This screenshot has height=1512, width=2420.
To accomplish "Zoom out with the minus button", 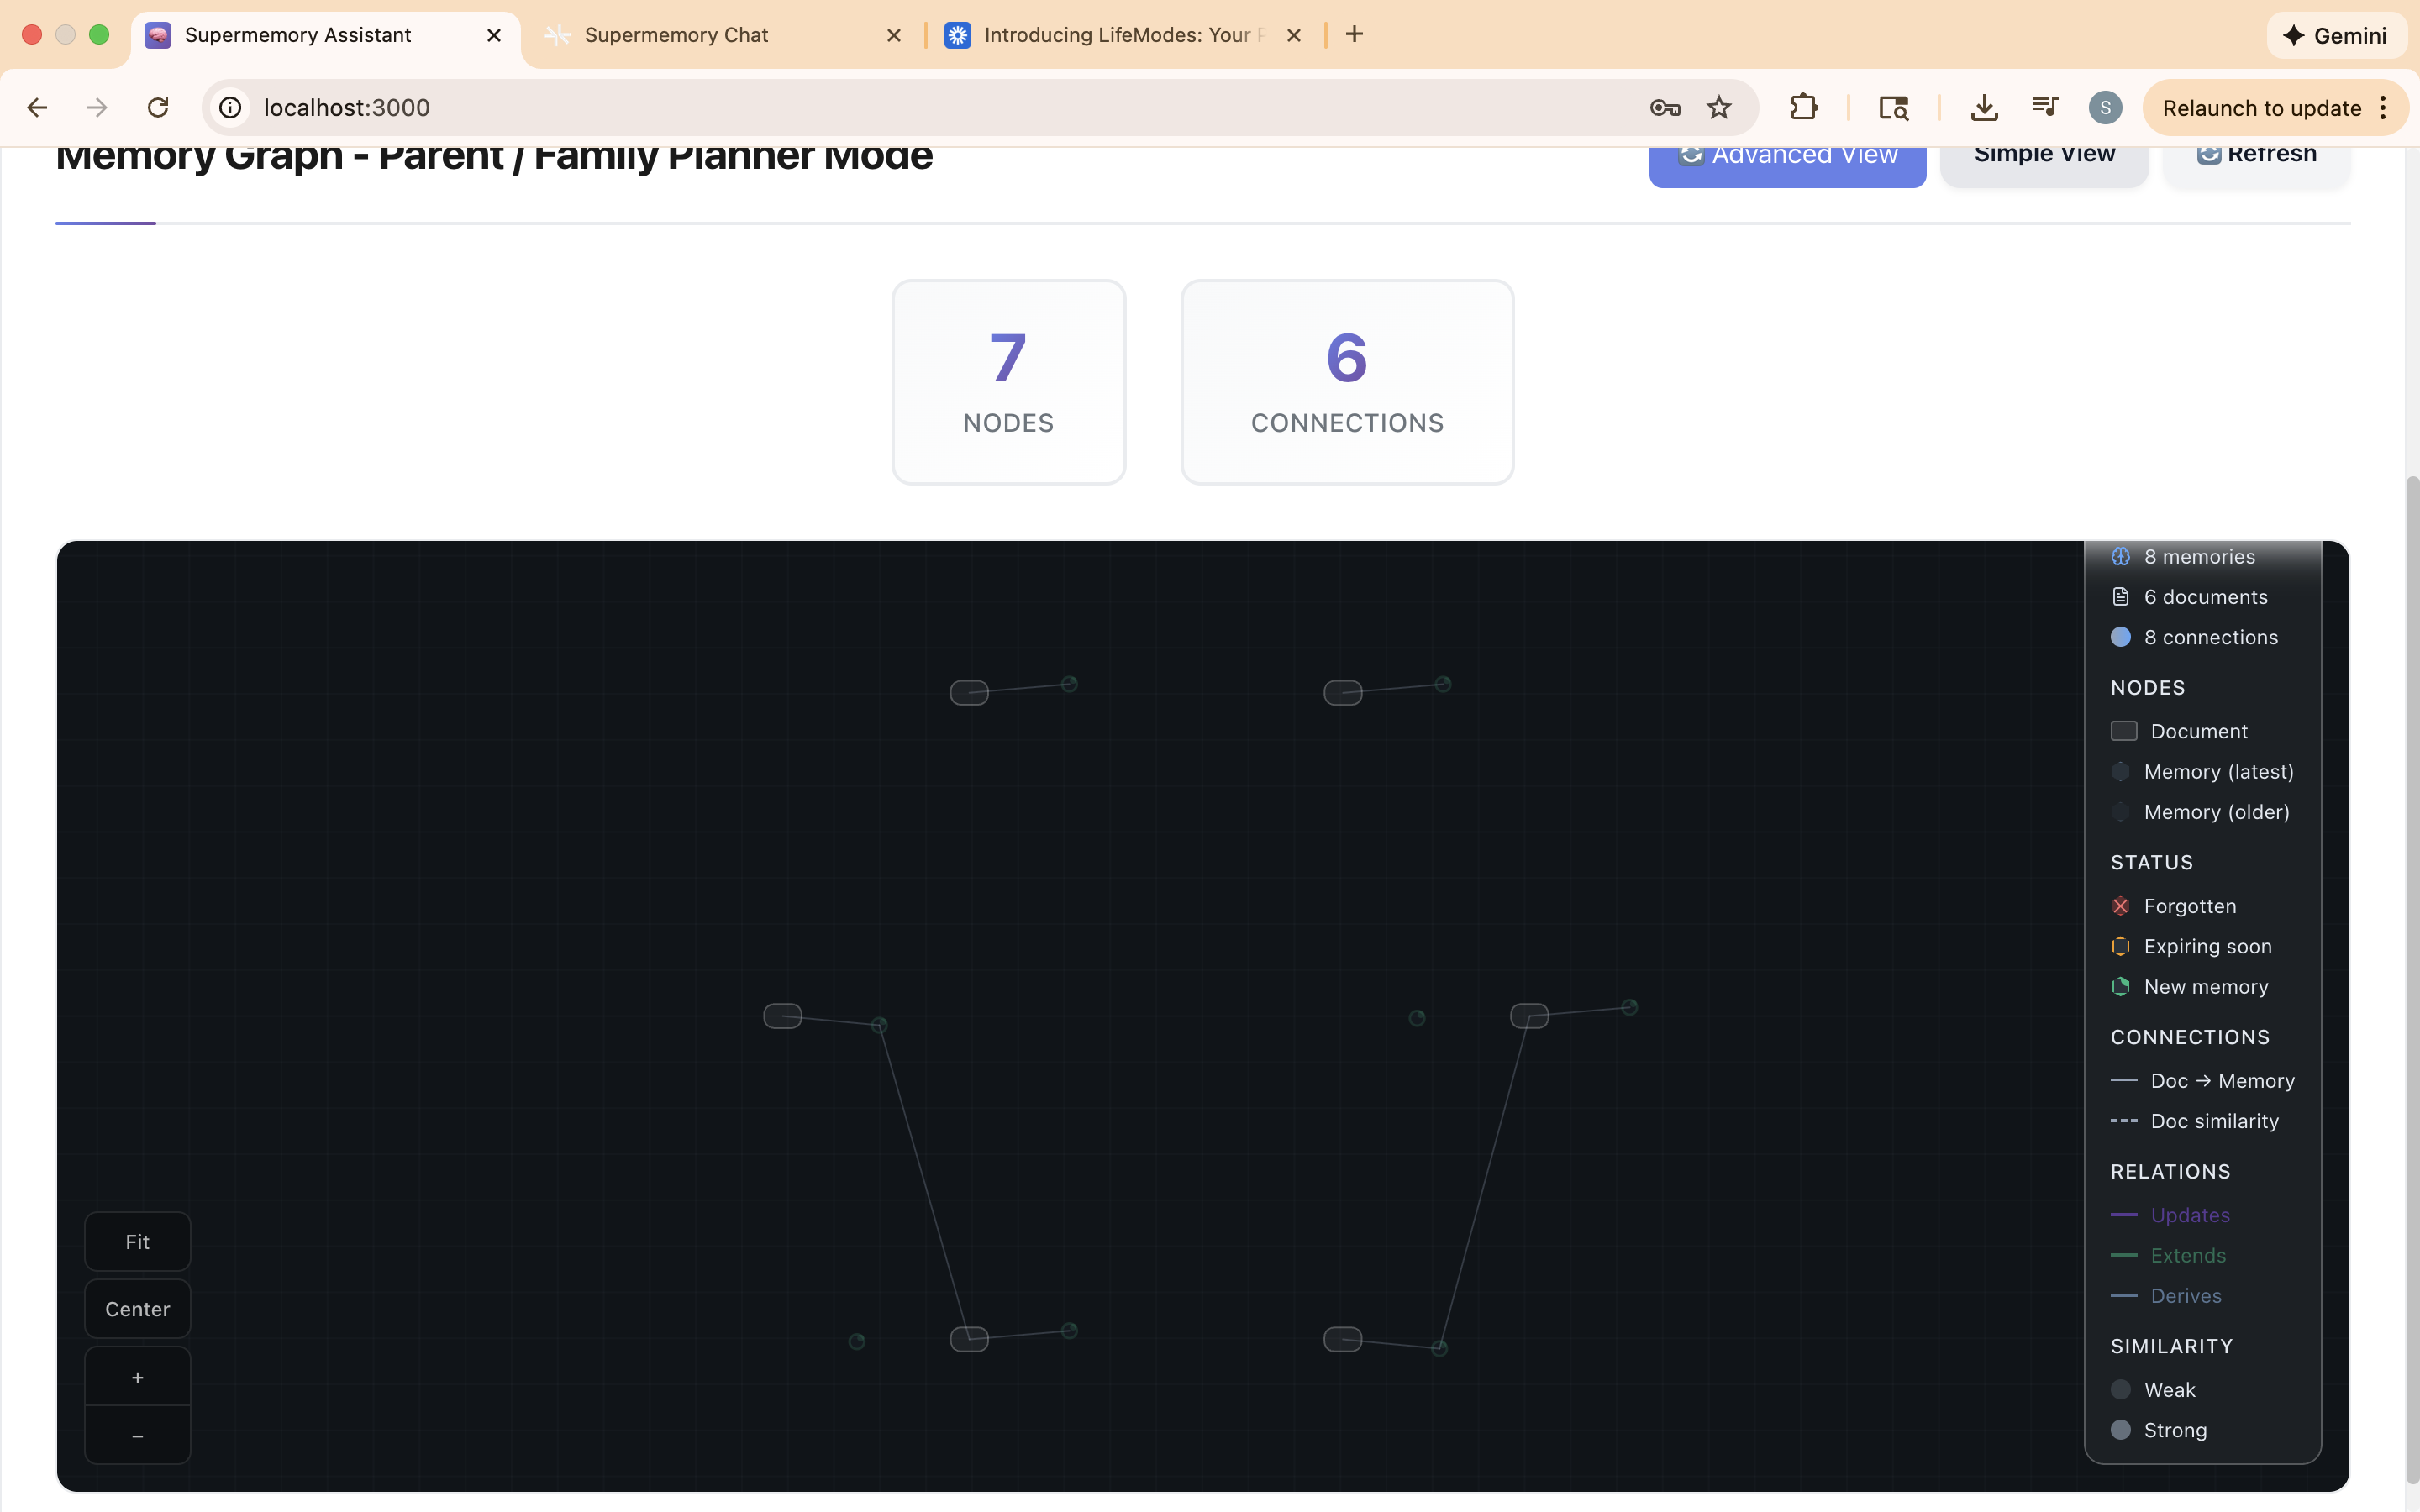I will pyautogui.click(x=137, y=1436).
